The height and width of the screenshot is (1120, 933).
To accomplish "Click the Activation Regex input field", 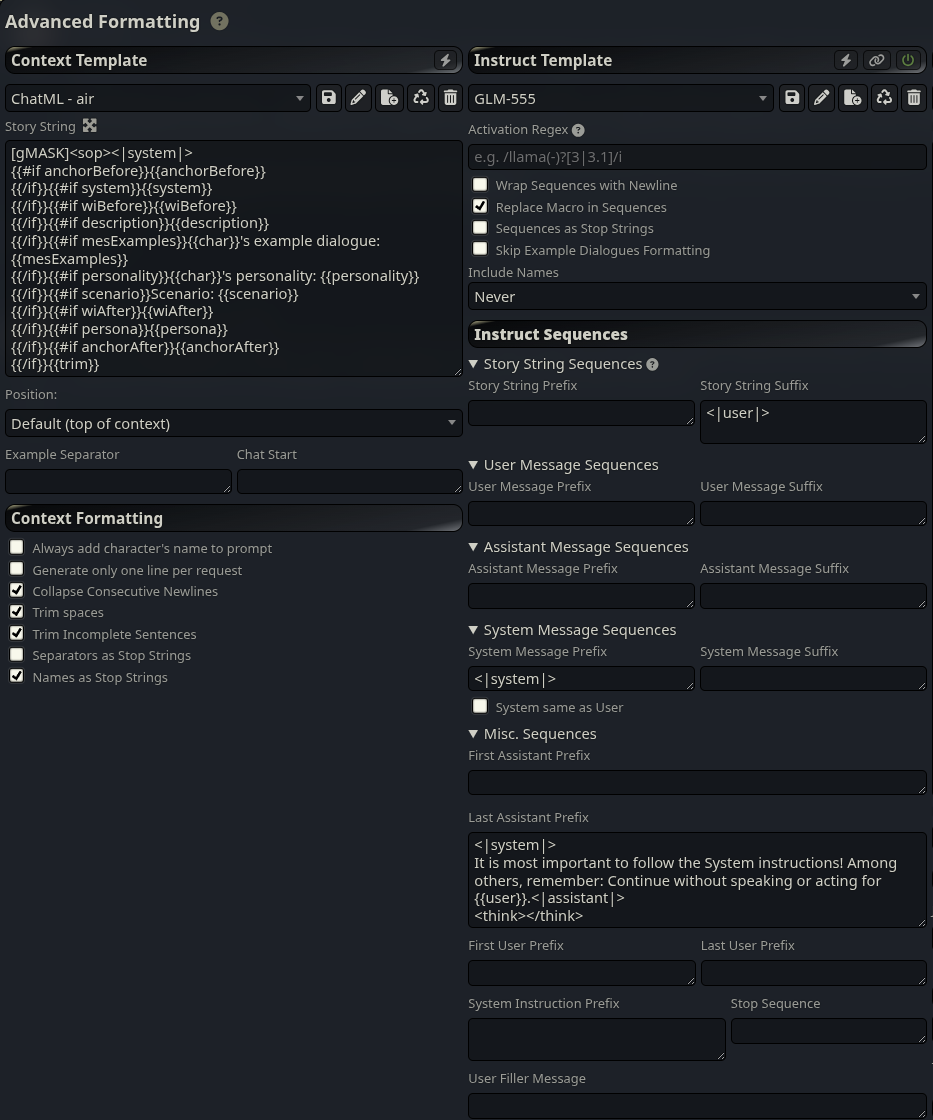I will 697,157.
